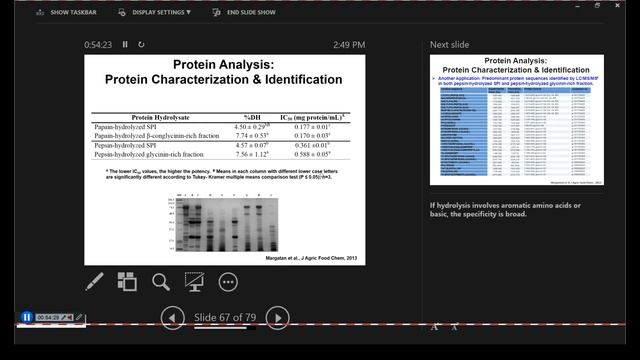640x360 pixels.
Task: Toggle black or unblack slide show
Action: pyautogui.click(x=194, y=282)
